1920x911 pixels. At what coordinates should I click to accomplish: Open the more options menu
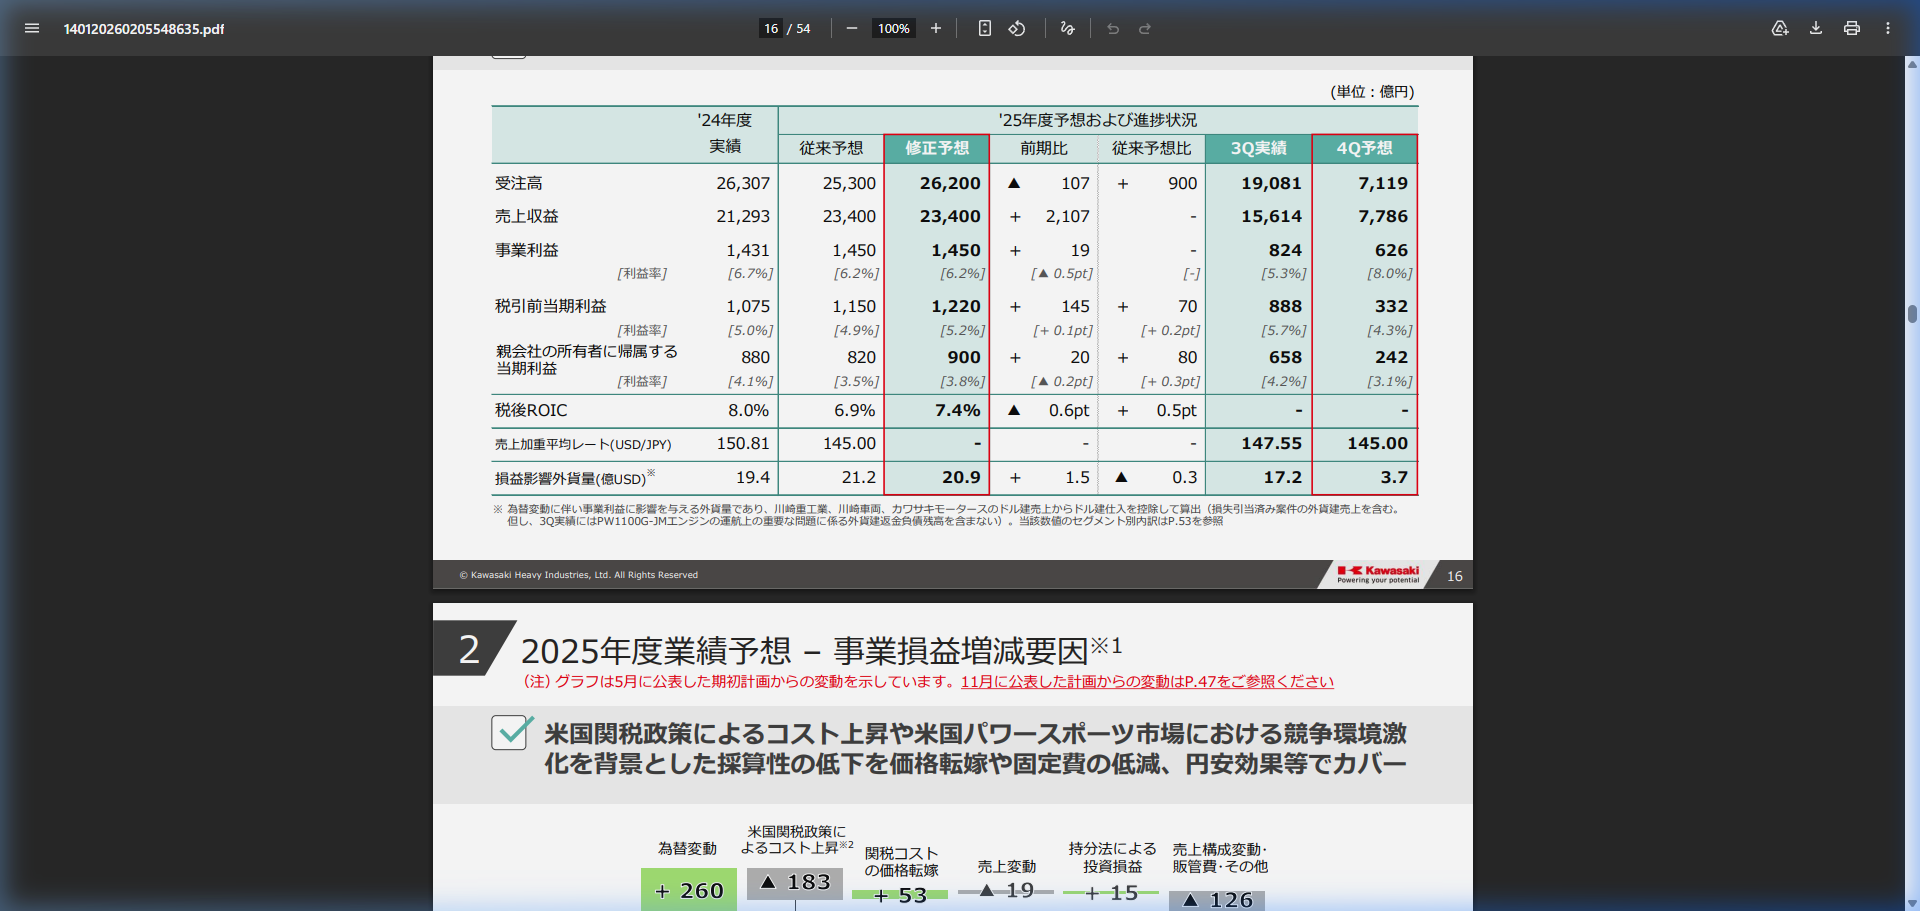1889,28
